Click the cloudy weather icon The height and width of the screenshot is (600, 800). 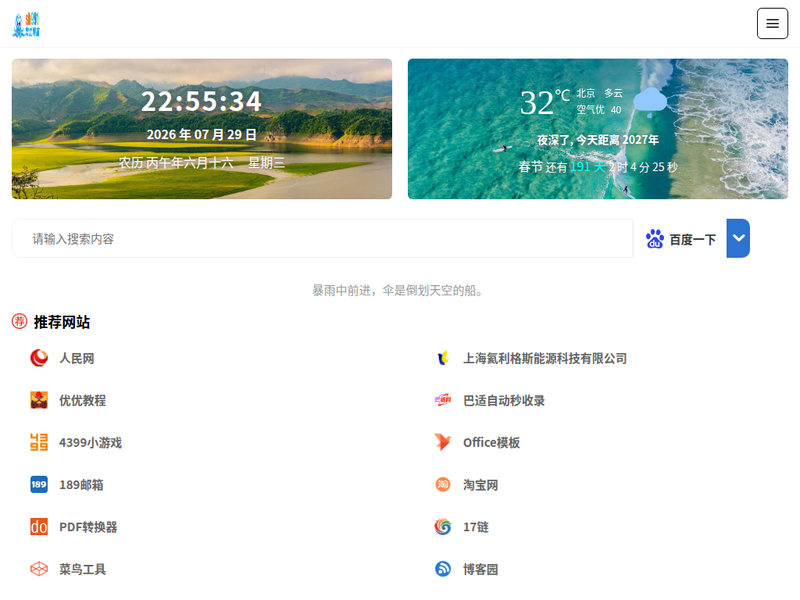coord(650,101)
